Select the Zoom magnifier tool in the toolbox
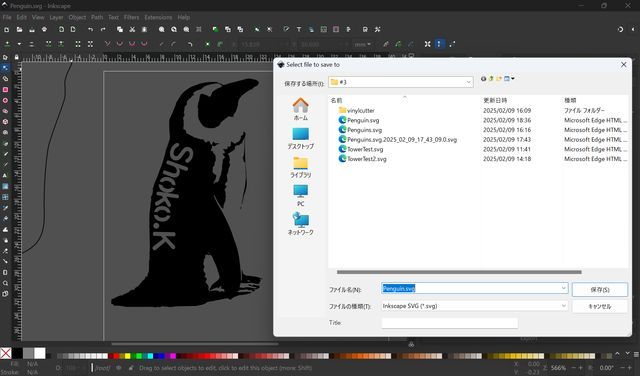 5,283
